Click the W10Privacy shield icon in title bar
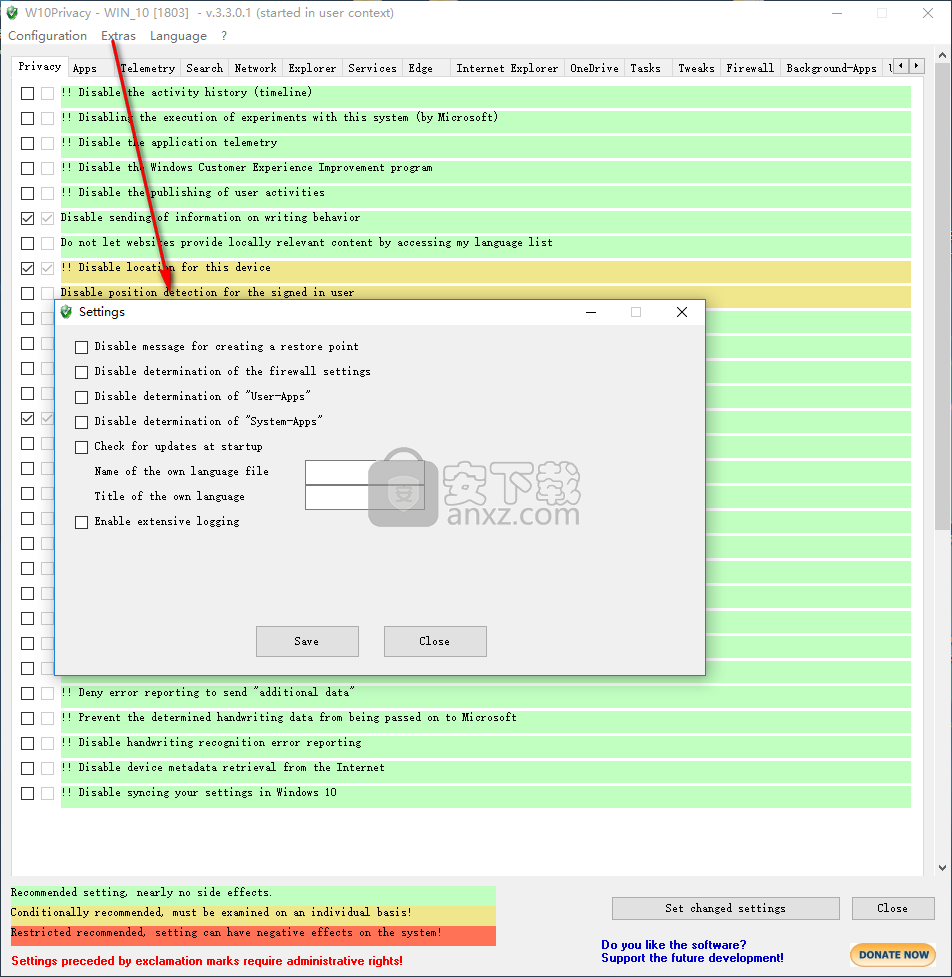Screen dimensions: 952x977 click(12, 12)
